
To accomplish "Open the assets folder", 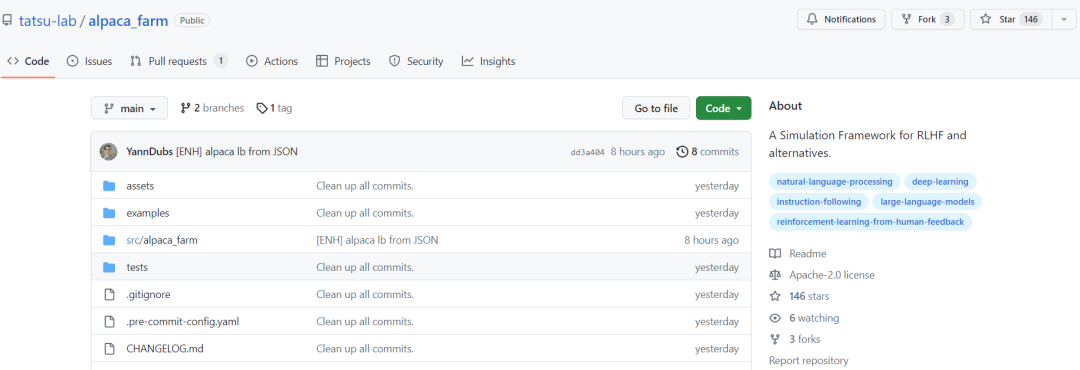I will pos(140,186).
